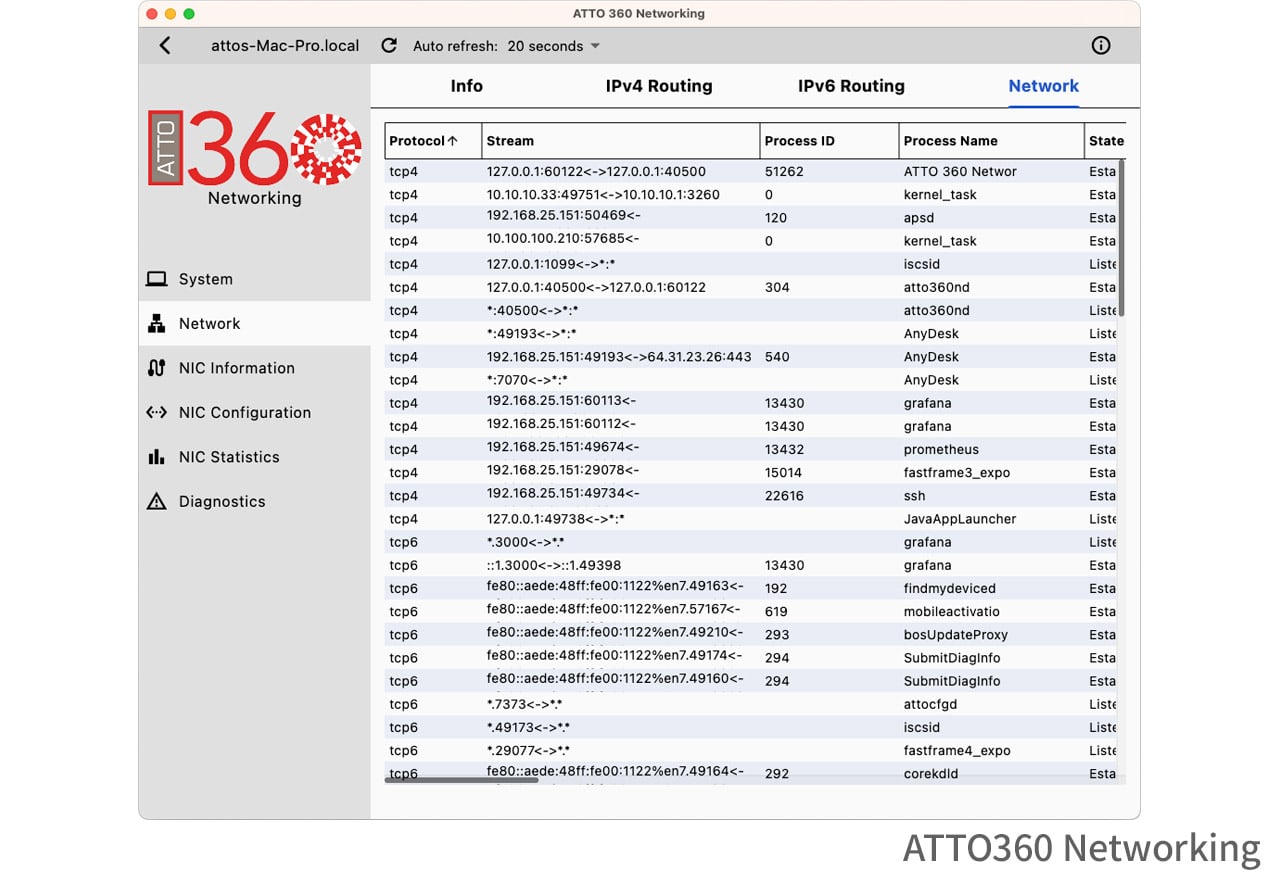The width and height of the screenshot is (1280, 880).
Task: Click stream 127.0.0.1:1099<->*:*
Action: pyautogui.click(x=551, y=264)
